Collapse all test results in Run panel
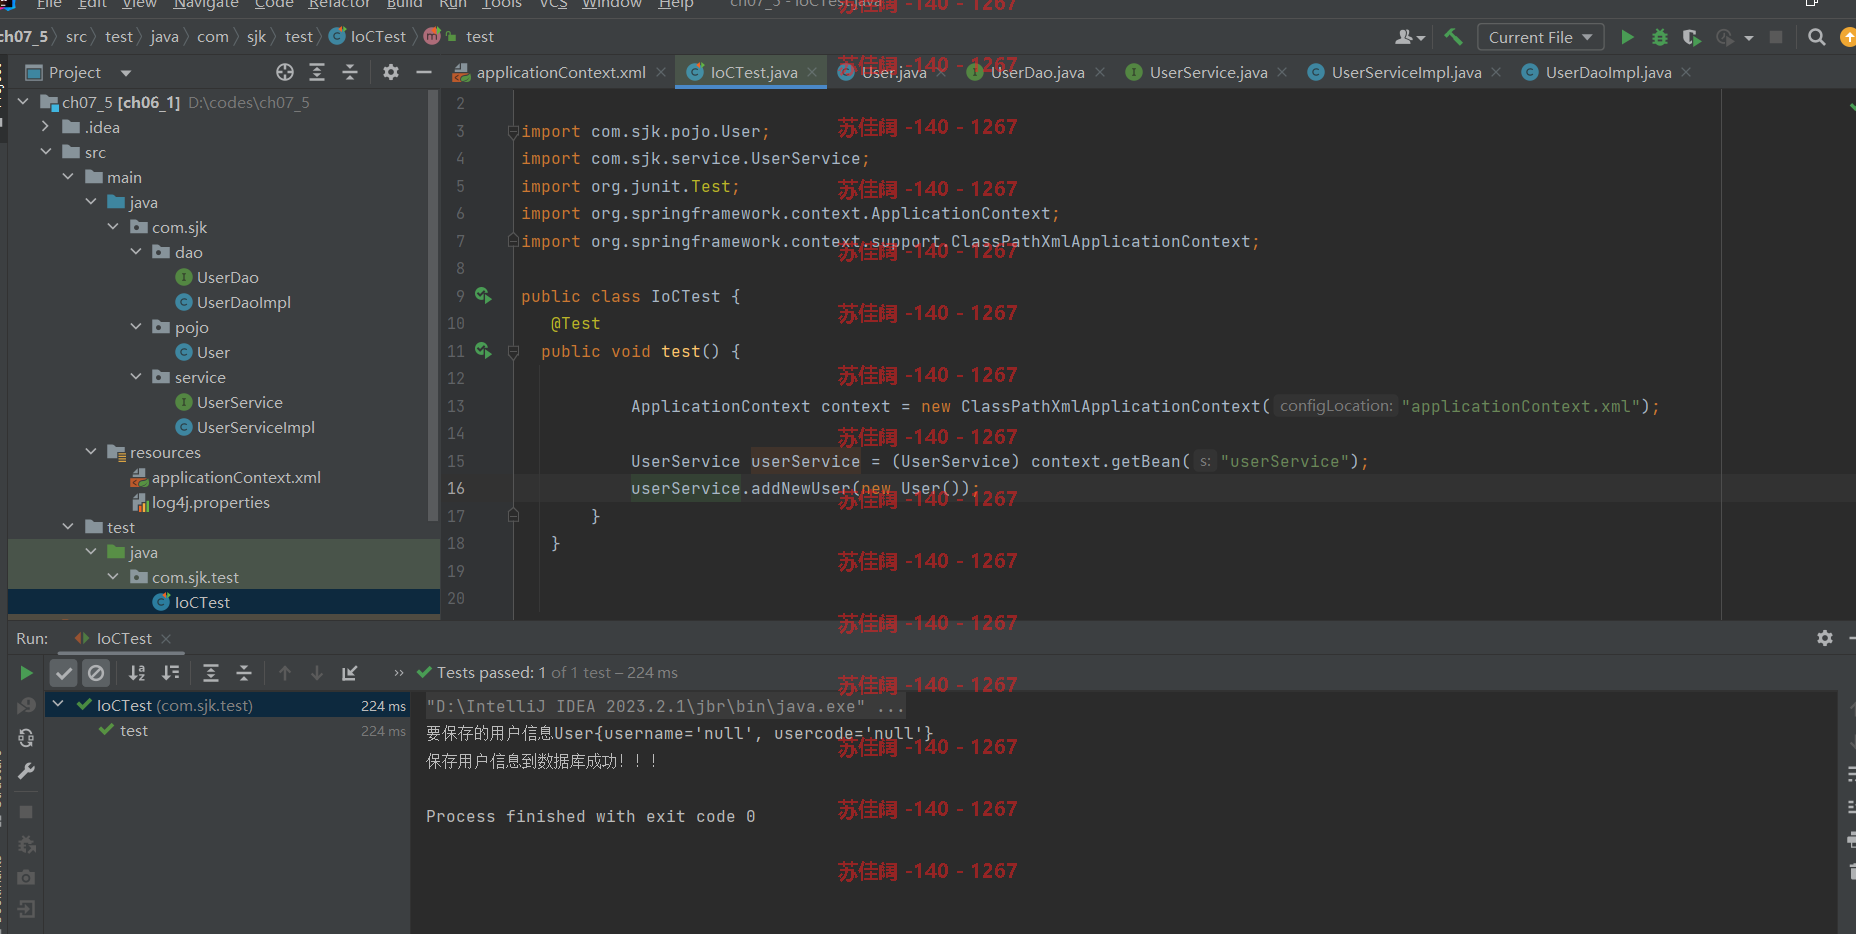This screenshot has height=934, width=1856. tap(244, 673)
